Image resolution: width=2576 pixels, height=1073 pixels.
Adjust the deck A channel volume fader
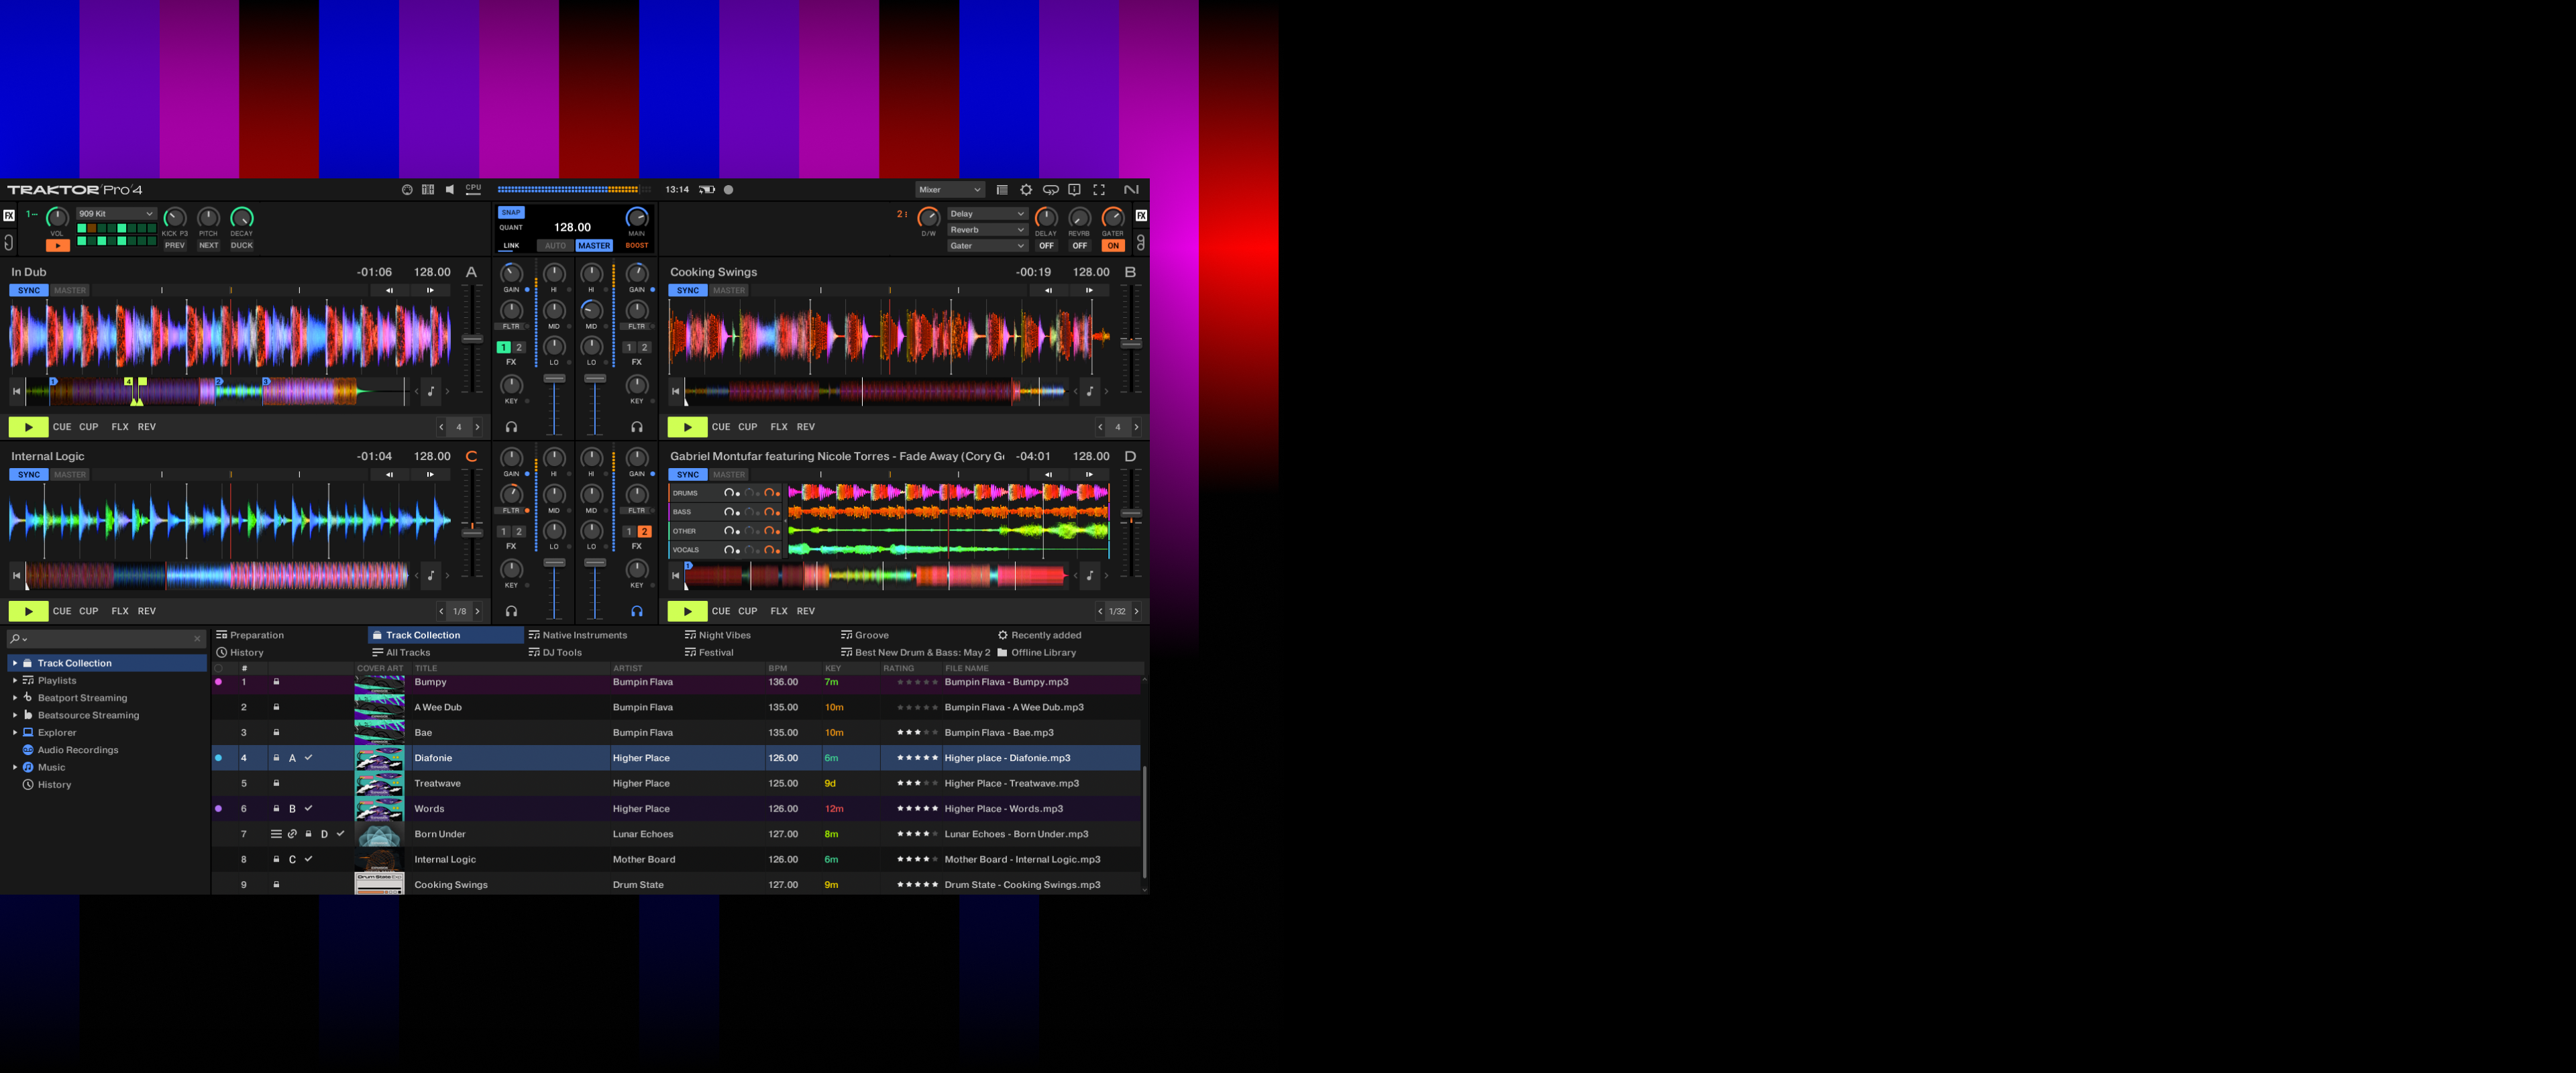[x=554, y=379]
